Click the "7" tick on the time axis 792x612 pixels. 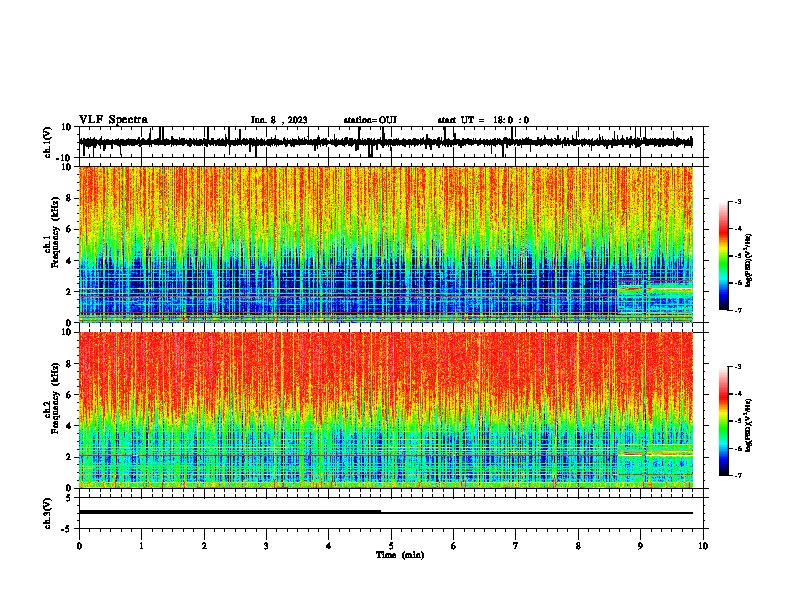pos(516,546)
